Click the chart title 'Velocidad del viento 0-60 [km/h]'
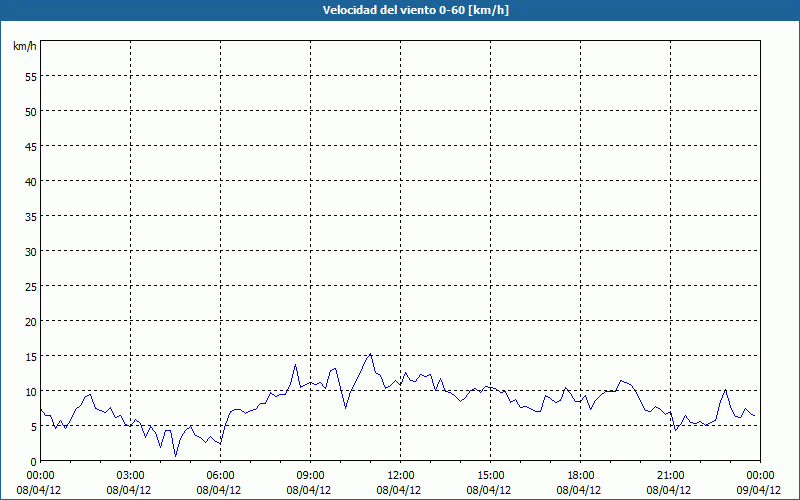 (415, 10)
